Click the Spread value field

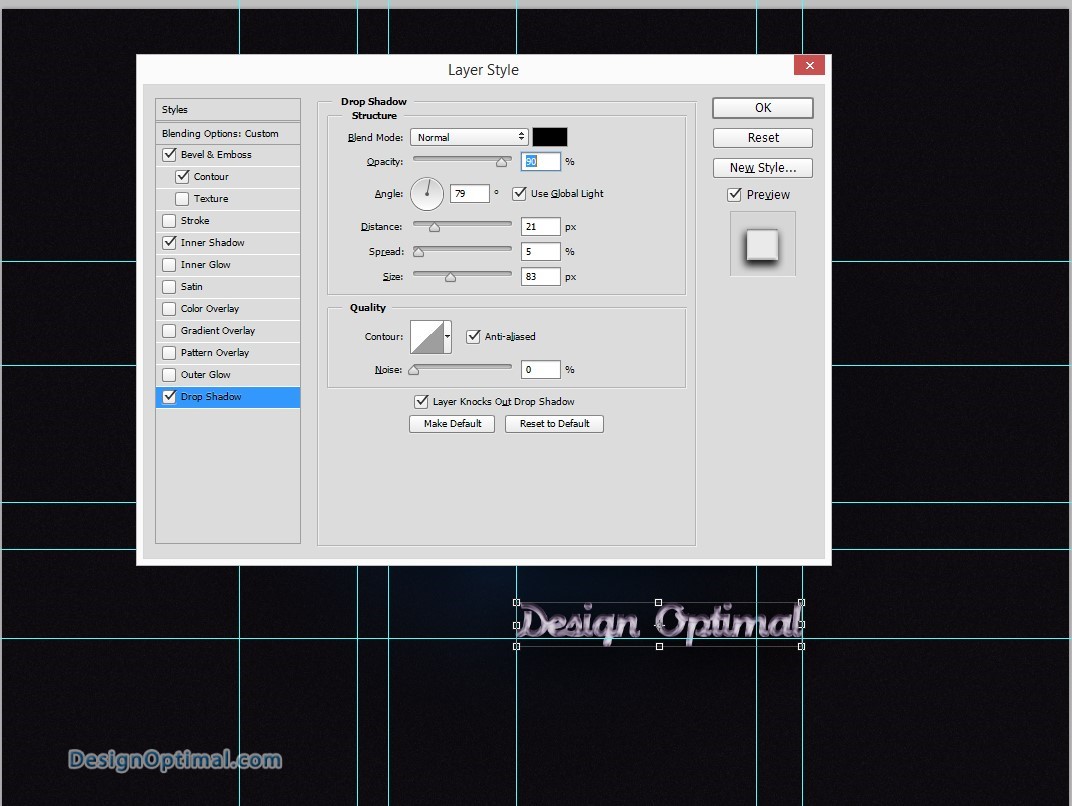[x=540, y=252]
